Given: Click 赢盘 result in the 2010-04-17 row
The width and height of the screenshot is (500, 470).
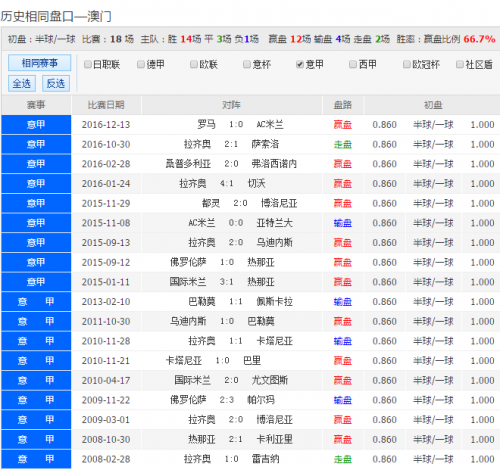Looking at the screenshot, I should coord(343,380).
